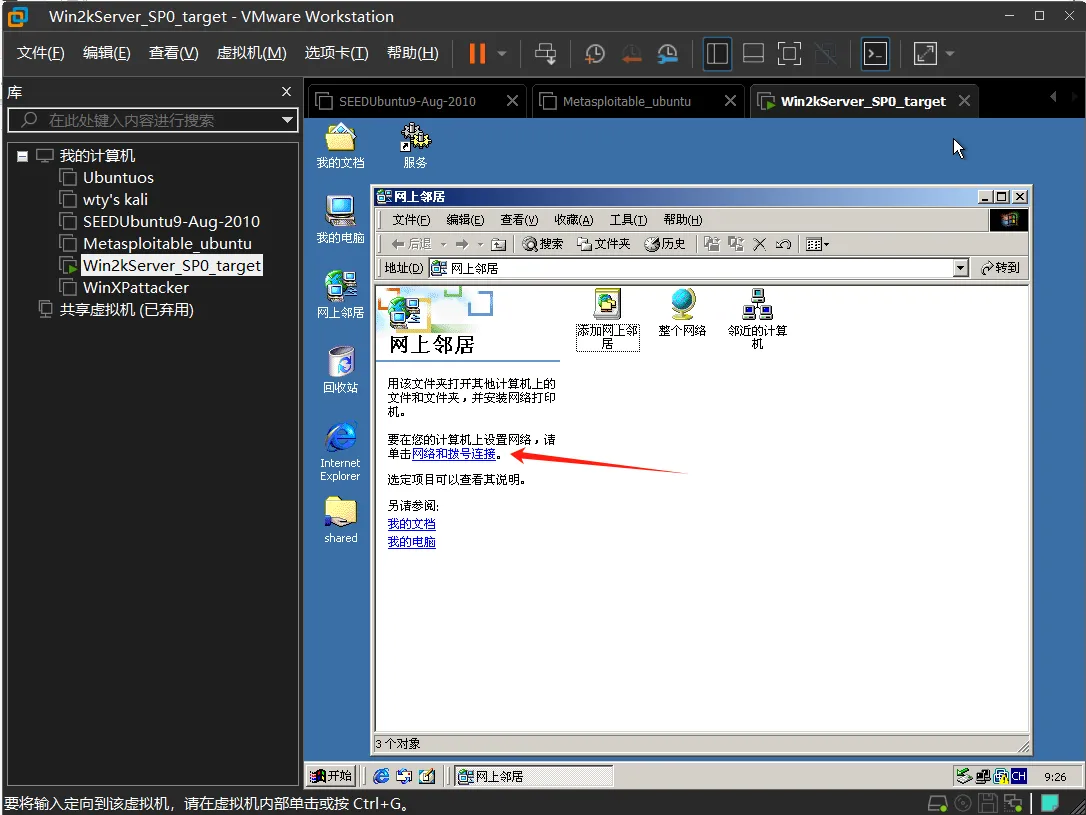Launch Internet Explorer from quick launch
This screenshot has width=1086, height=815.
[x=381, y=776]
